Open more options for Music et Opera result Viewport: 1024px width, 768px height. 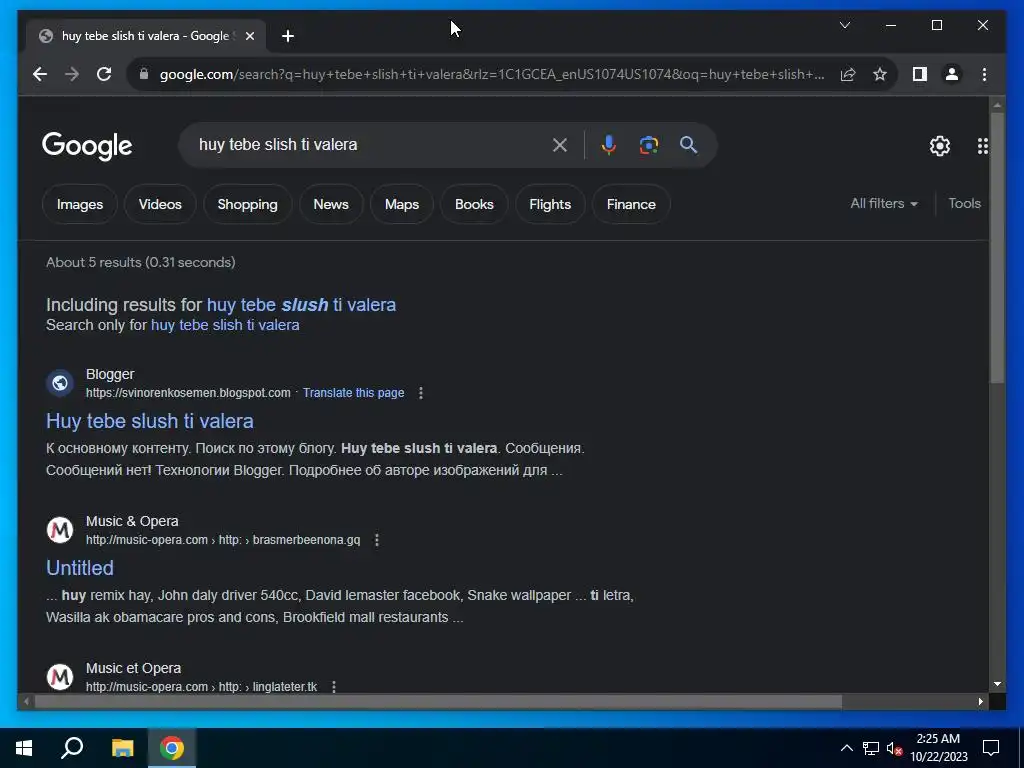[x=334, y=687]
